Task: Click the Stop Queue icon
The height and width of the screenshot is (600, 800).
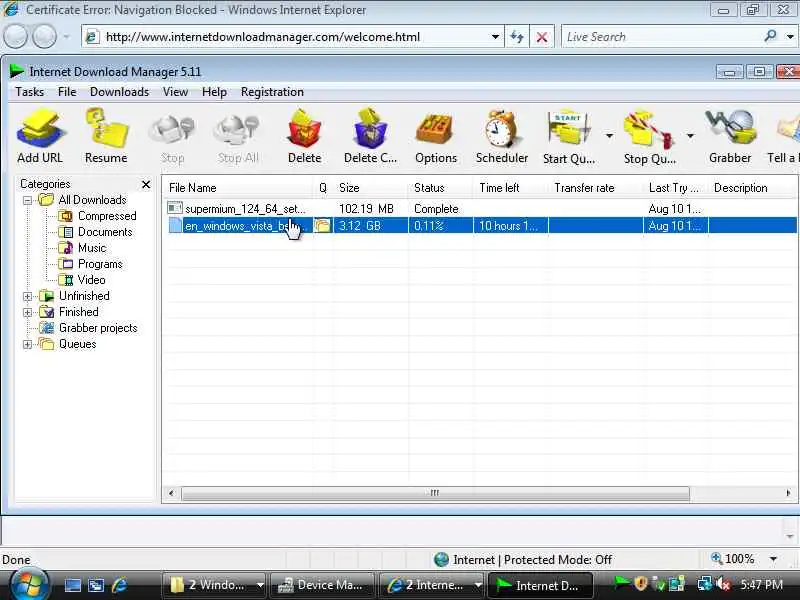Action: (x=649, y=136)
